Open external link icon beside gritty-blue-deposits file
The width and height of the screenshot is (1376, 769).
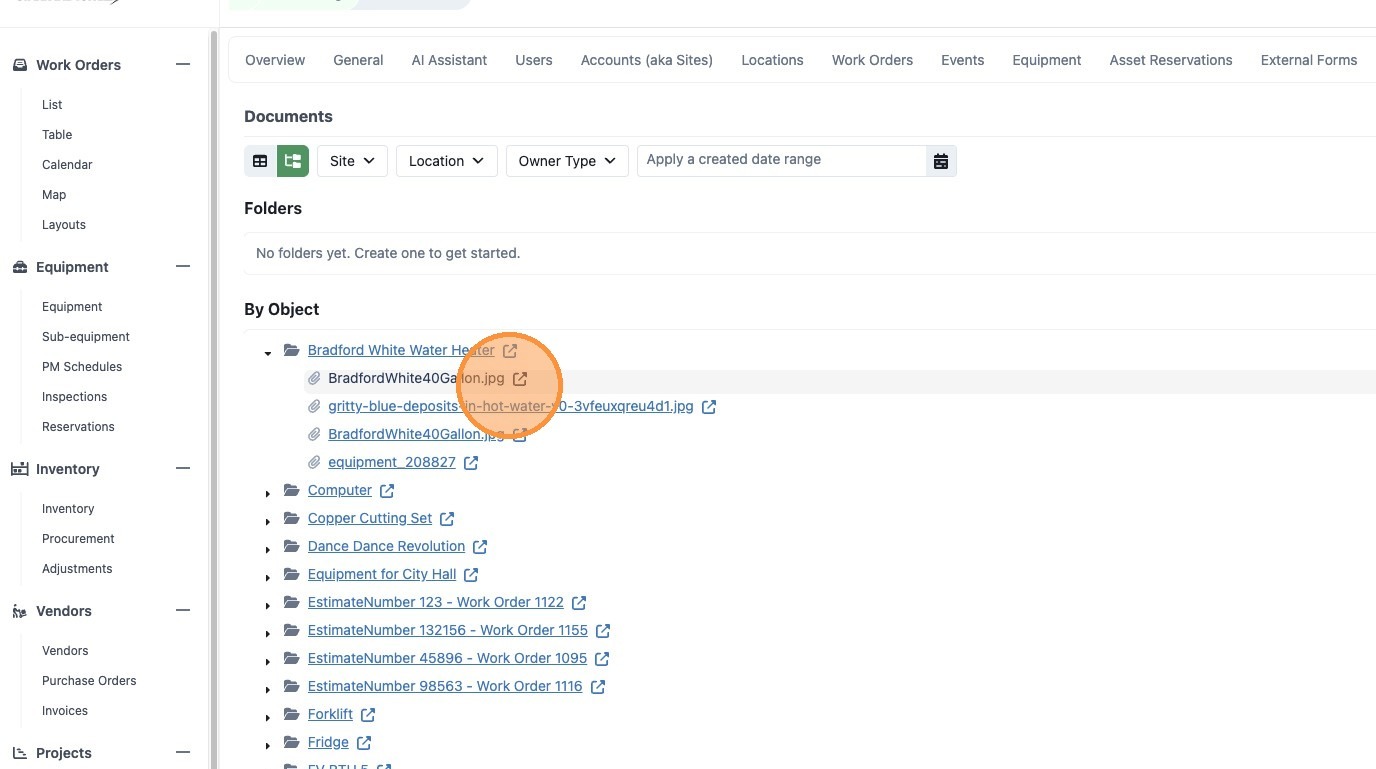click(709, 406)
